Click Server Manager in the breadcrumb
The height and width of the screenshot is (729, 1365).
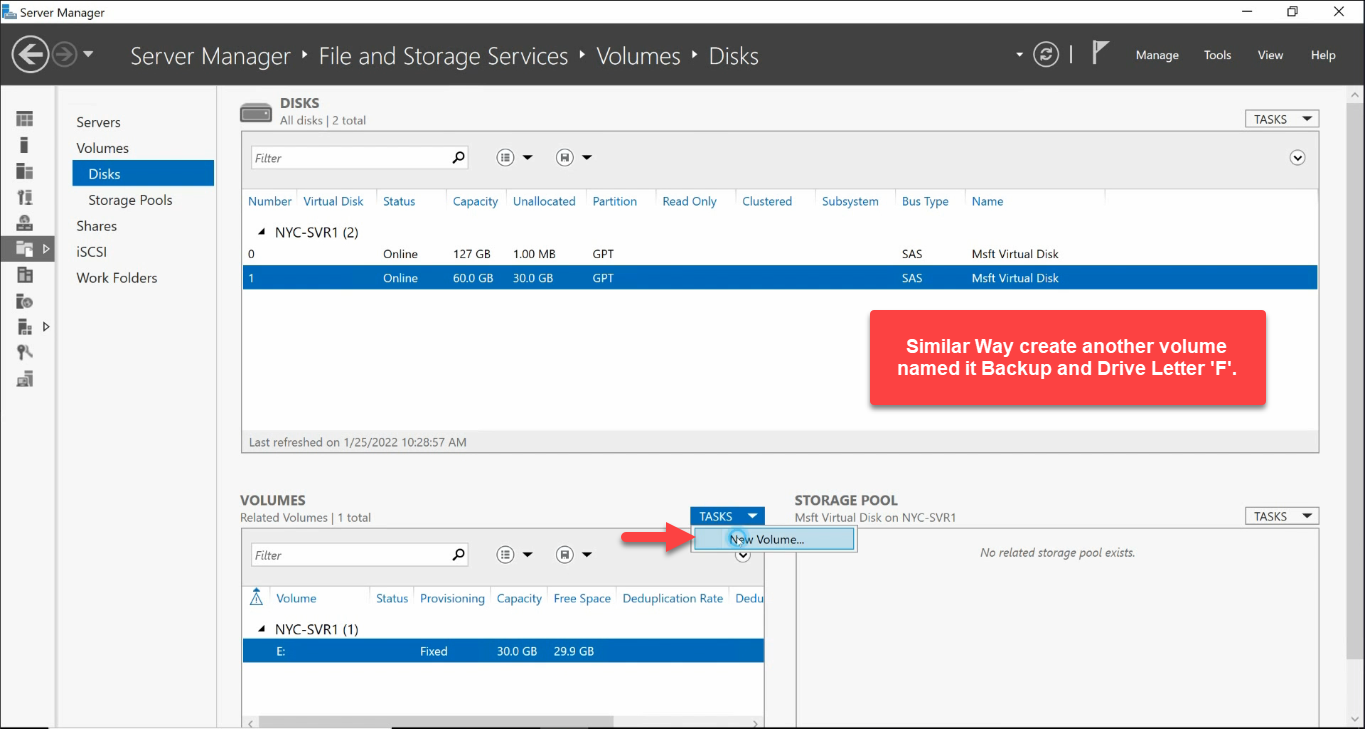pos(210,56)
